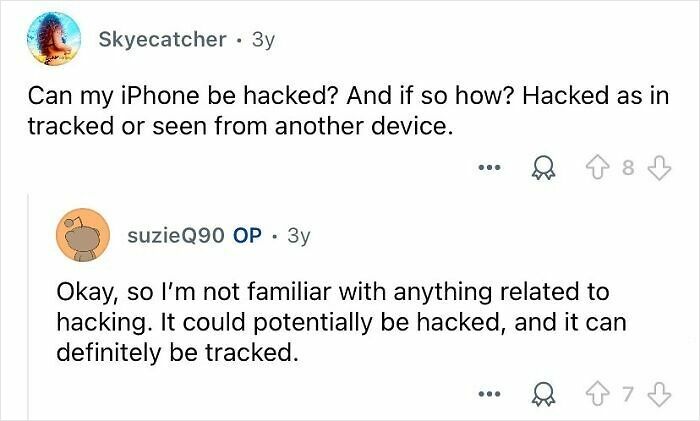The width and height of the screenshot is (700, 421).
Task: Select the vote count 7 on suzieQ90's reply
Action: (x=628, y=395)
